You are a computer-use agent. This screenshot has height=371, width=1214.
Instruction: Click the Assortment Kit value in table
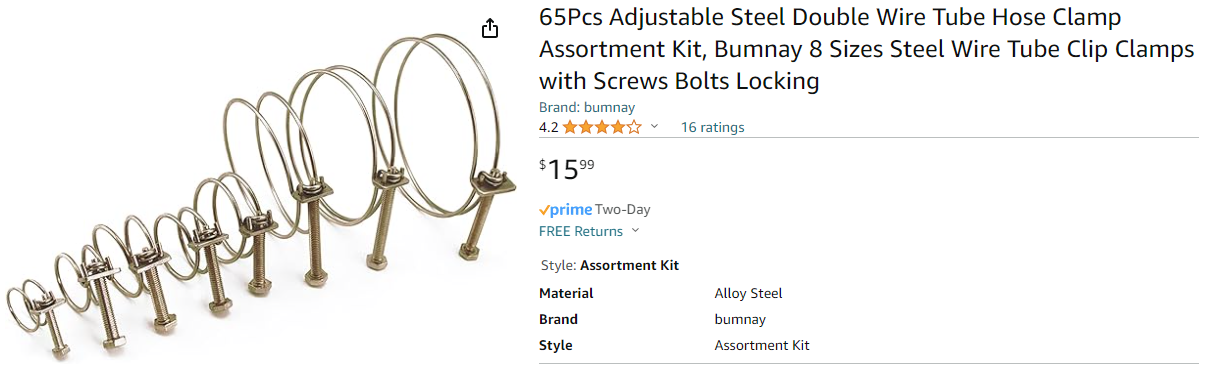tap(762, 345)
